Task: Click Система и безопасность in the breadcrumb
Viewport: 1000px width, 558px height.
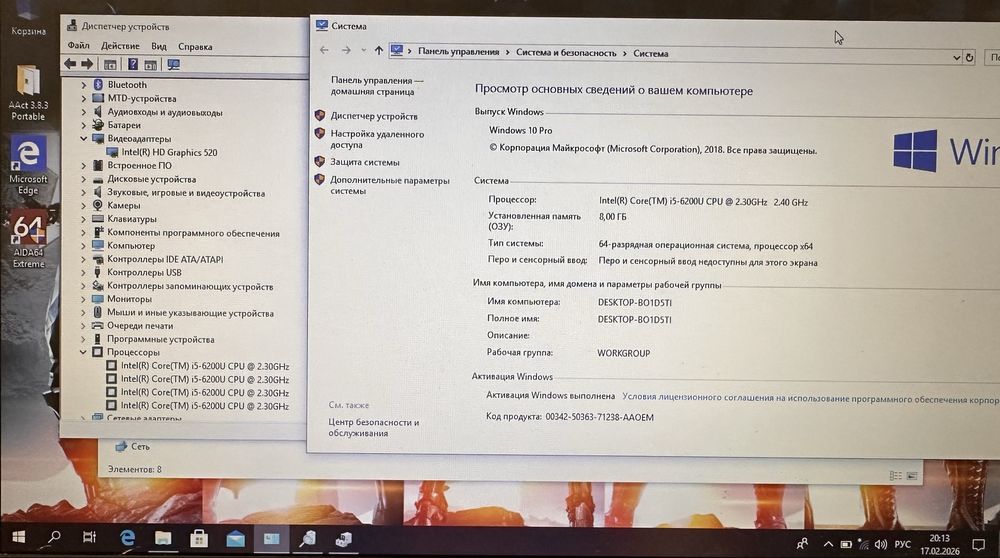Action: (x=566, y=53)
